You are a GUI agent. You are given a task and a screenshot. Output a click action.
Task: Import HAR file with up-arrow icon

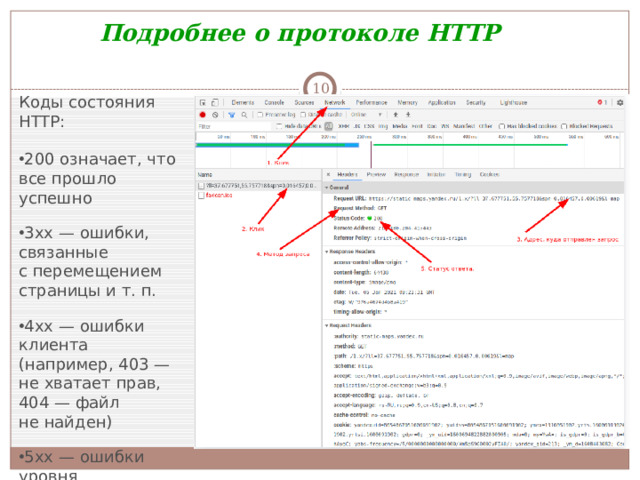point(395,115)
